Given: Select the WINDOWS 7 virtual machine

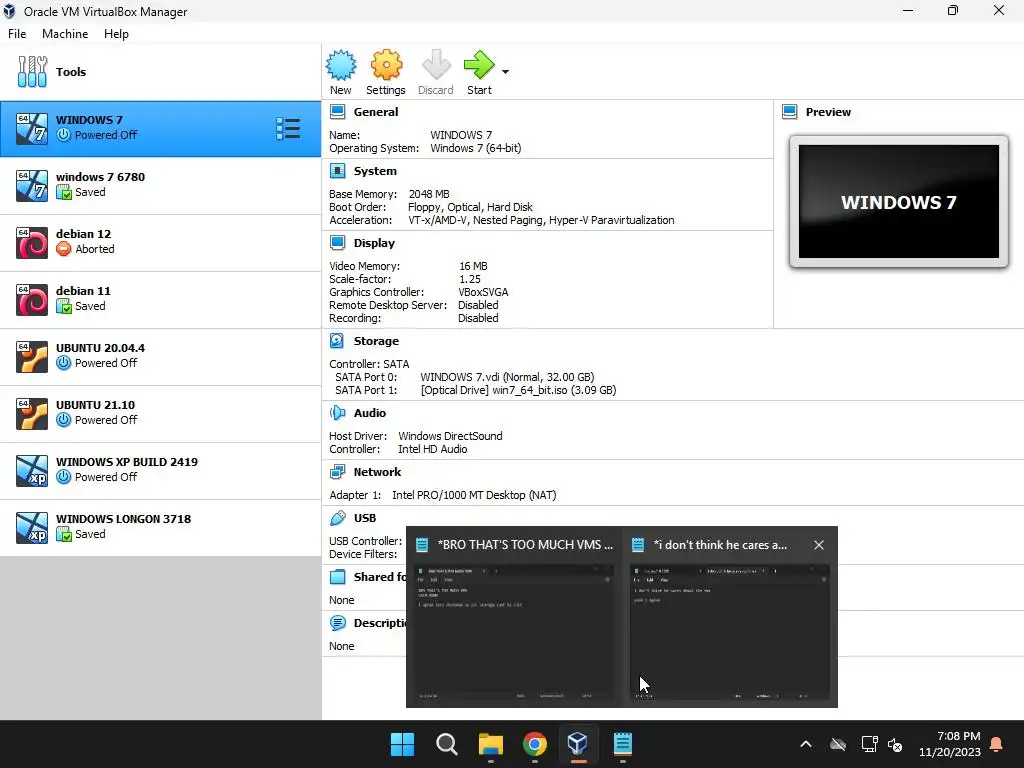Looking at the screenshot, I should pos(161,129).
